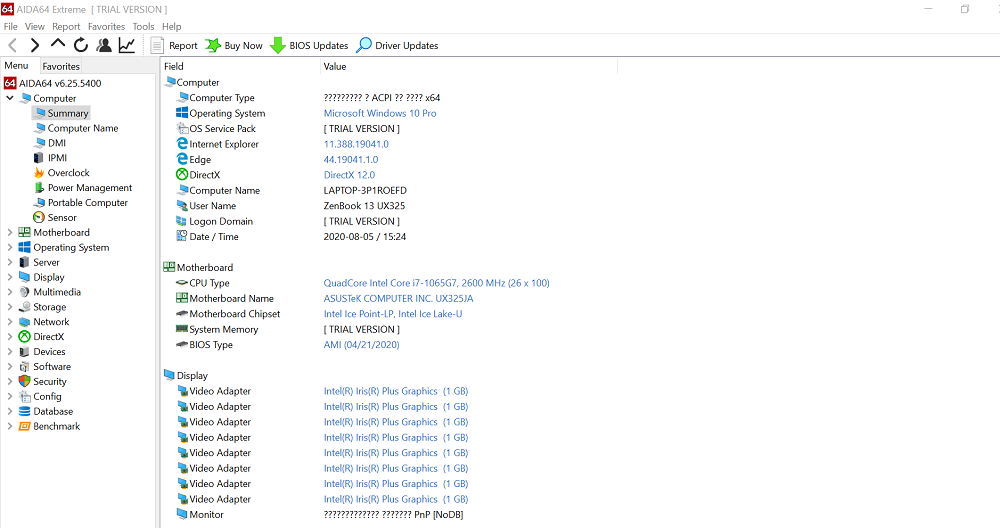
Task: Click the ZenBook 13 UX325 user name value
Action: pos(364,205)
